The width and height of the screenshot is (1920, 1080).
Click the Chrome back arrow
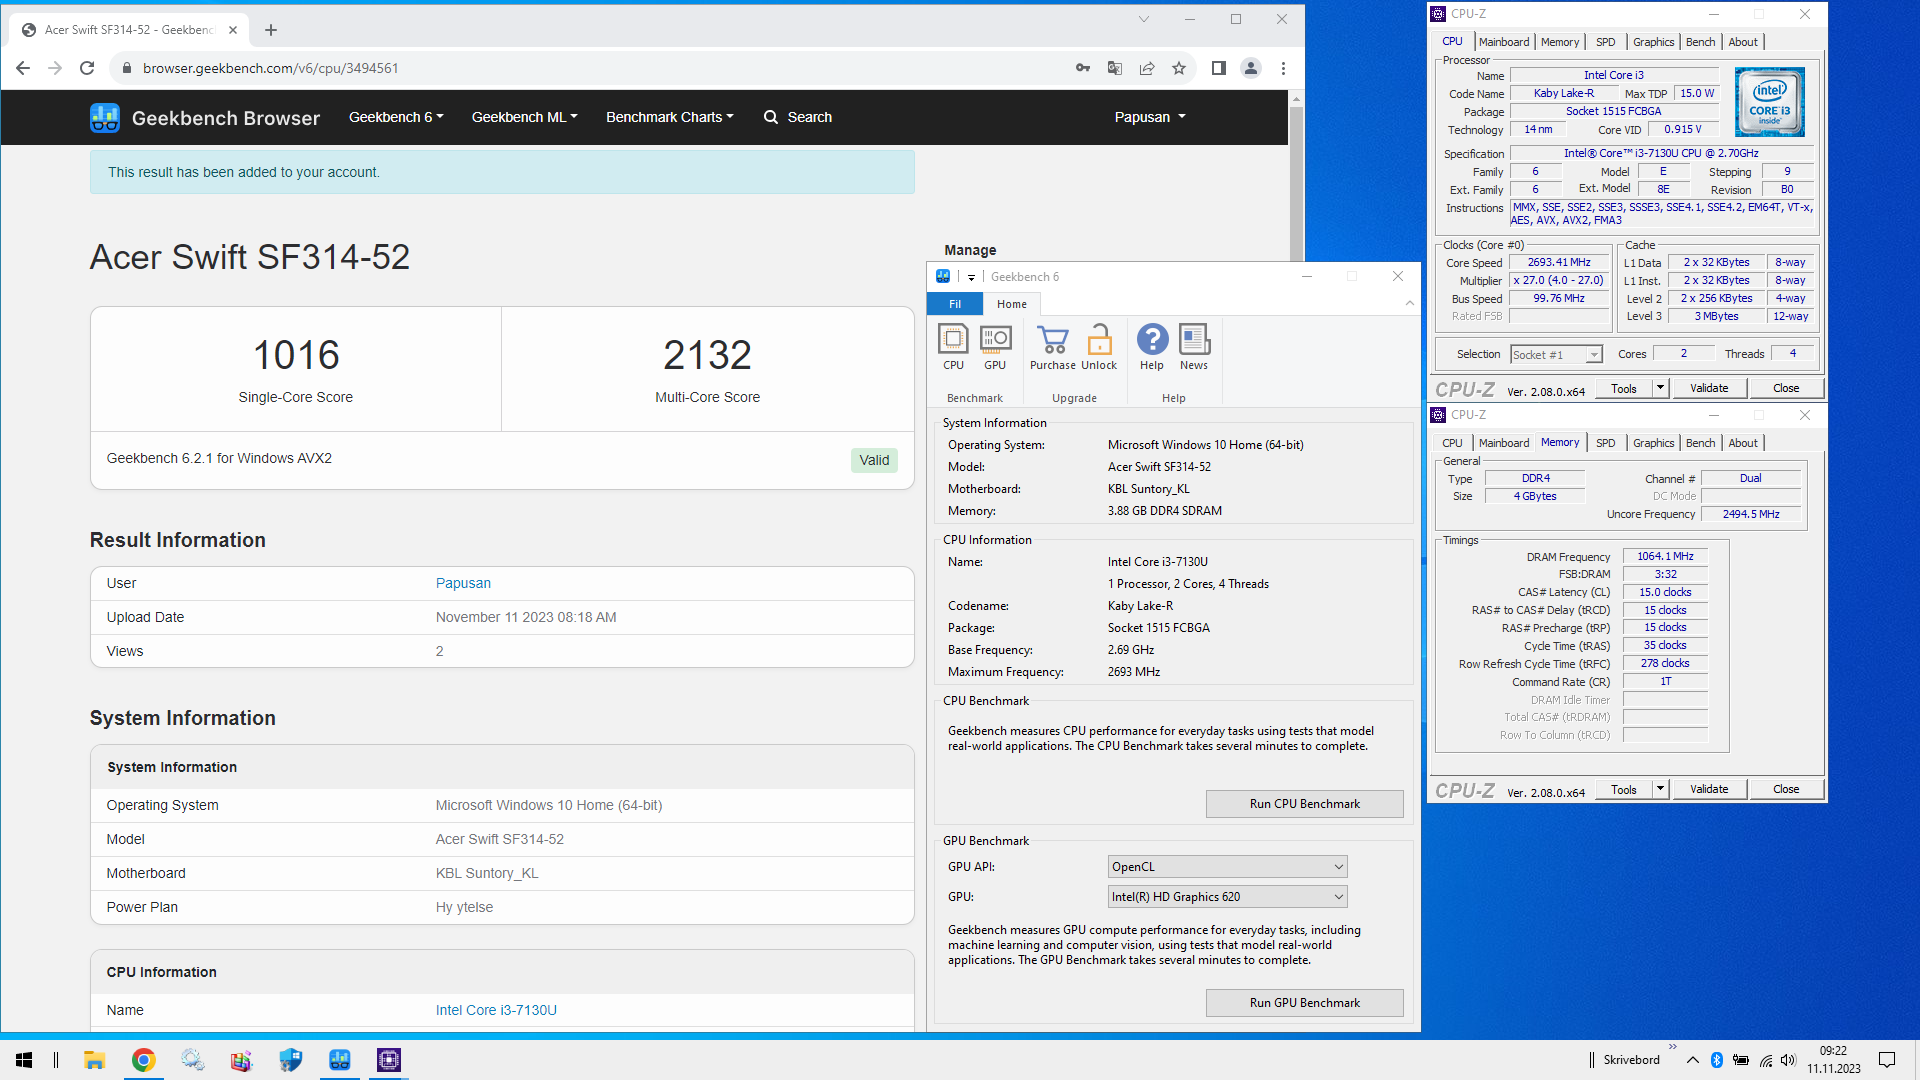pos(23,68)
